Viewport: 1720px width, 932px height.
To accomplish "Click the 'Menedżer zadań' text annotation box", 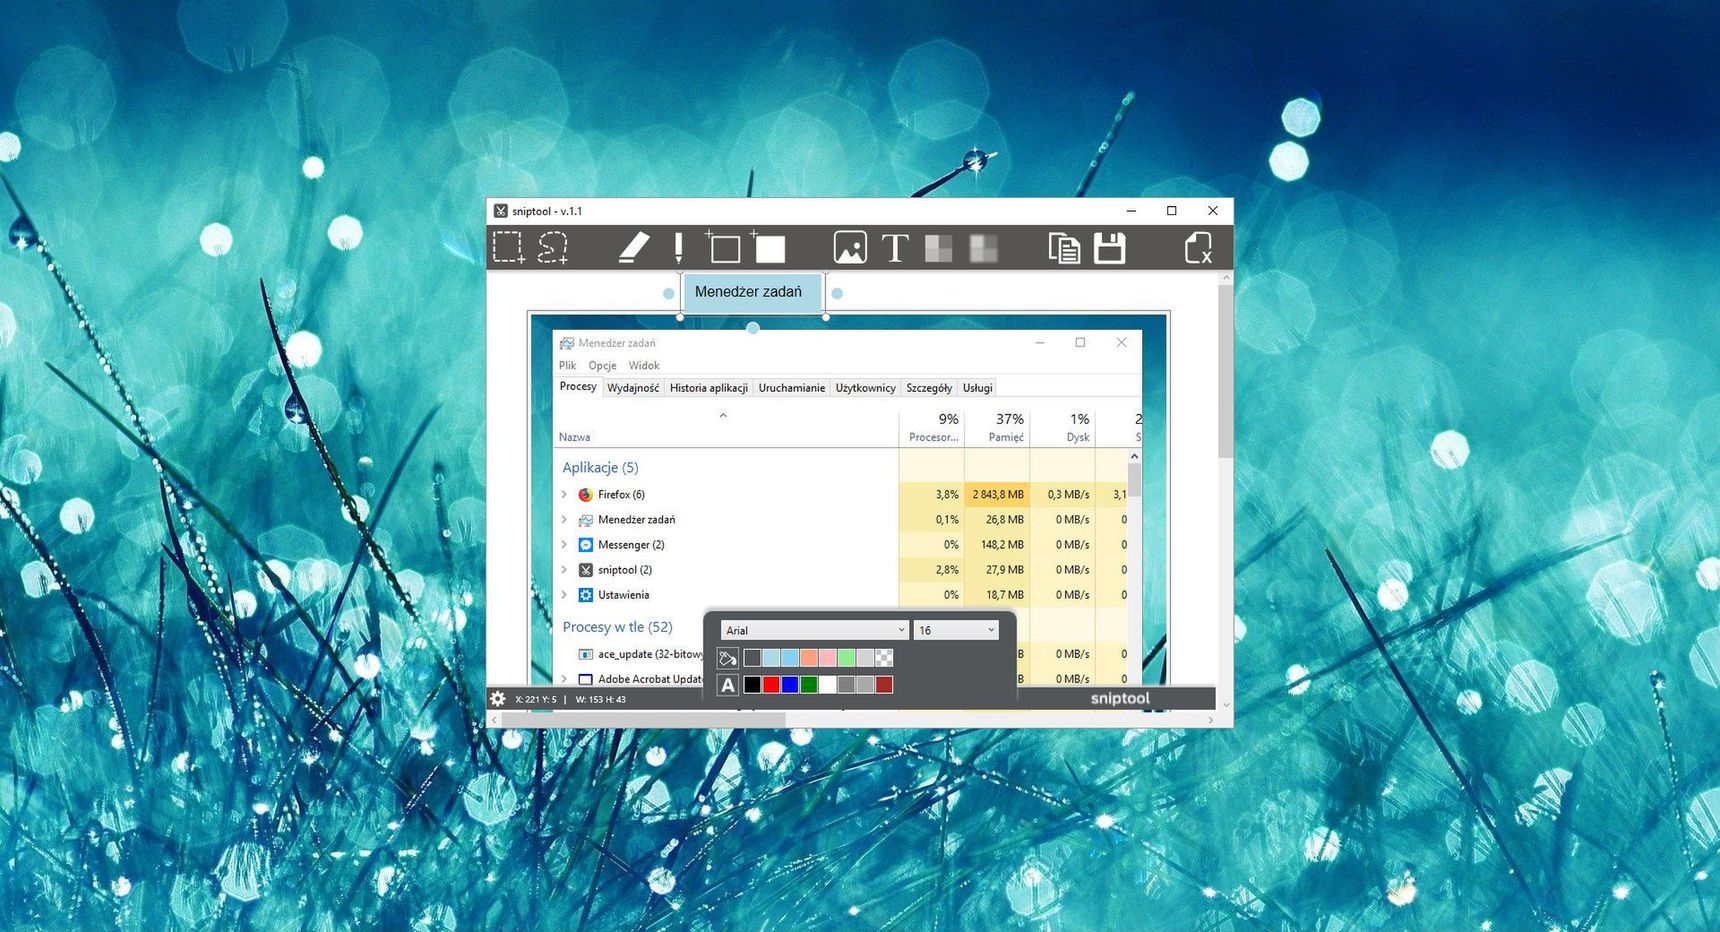I will click(752, 293).
